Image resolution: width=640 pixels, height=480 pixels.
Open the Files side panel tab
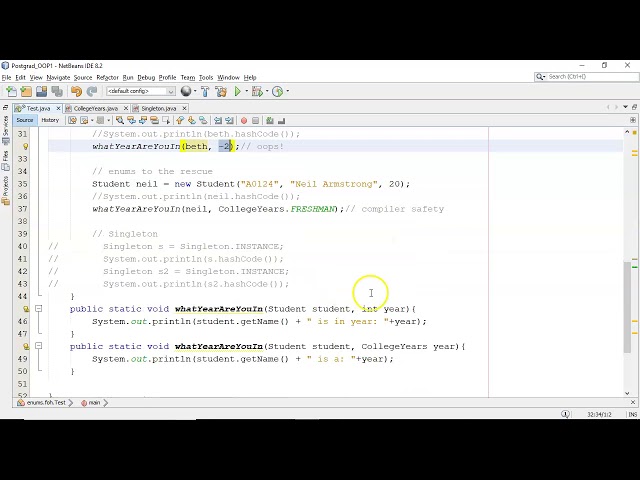pyautogui.click(x=5, y=160)
